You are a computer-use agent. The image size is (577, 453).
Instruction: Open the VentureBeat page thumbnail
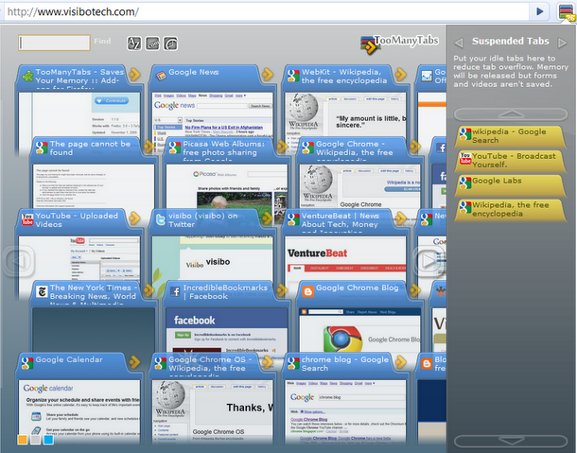coord(346,258)
